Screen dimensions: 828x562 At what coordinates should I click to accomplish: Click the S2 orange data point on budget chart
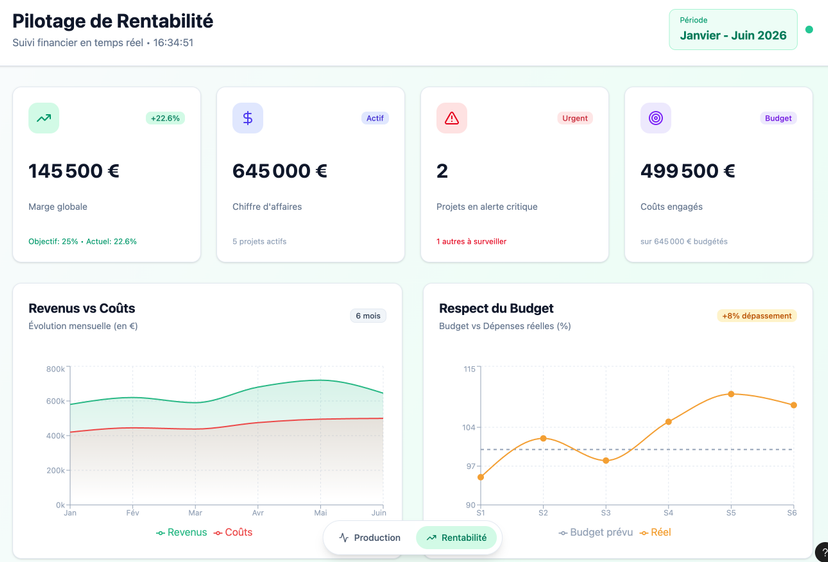click(543, 438)
